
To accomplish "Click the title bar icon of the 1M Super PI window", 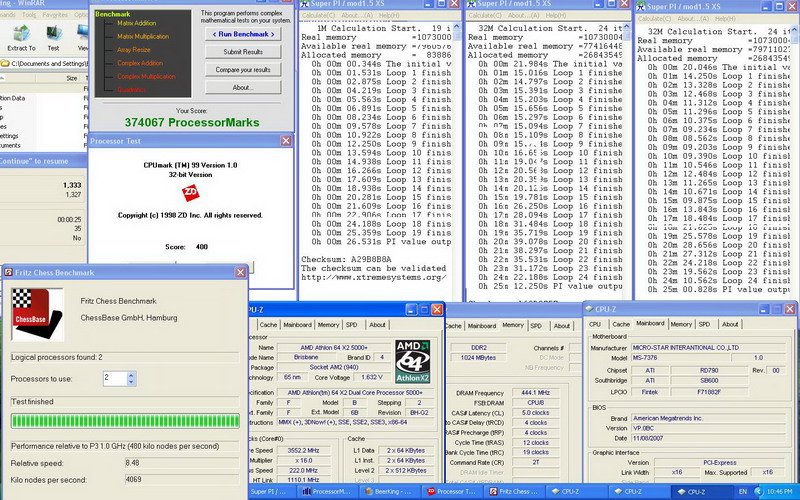I will click(305, 4).
